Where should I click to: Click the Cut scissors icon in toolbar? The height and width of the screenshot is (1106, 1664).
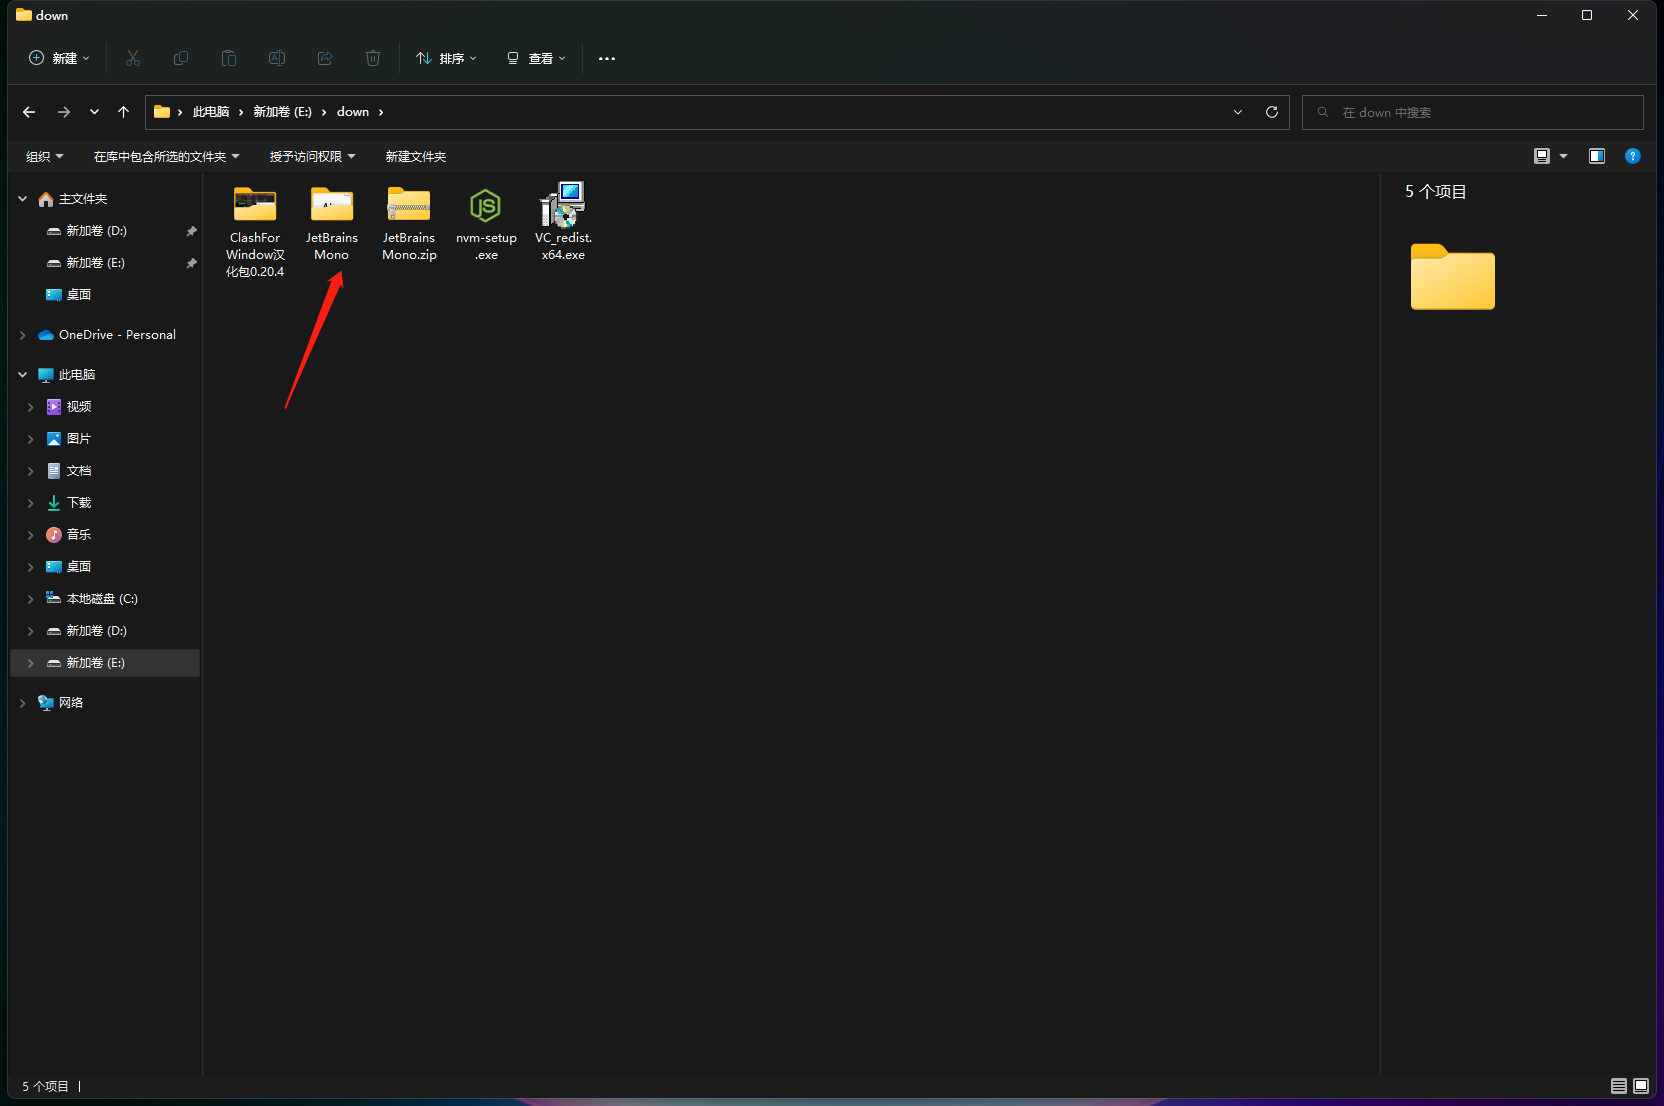133,58
